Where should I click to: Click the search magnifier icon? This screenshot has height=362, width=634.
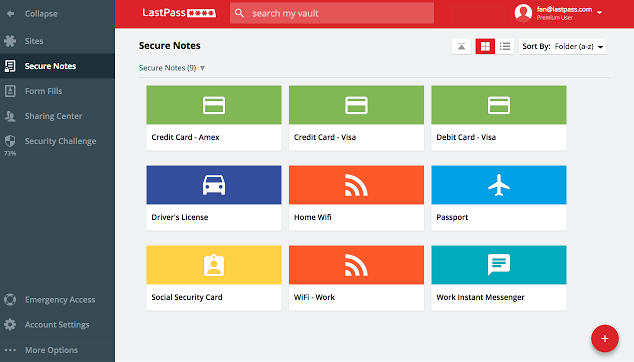click(x=239, y=13)
